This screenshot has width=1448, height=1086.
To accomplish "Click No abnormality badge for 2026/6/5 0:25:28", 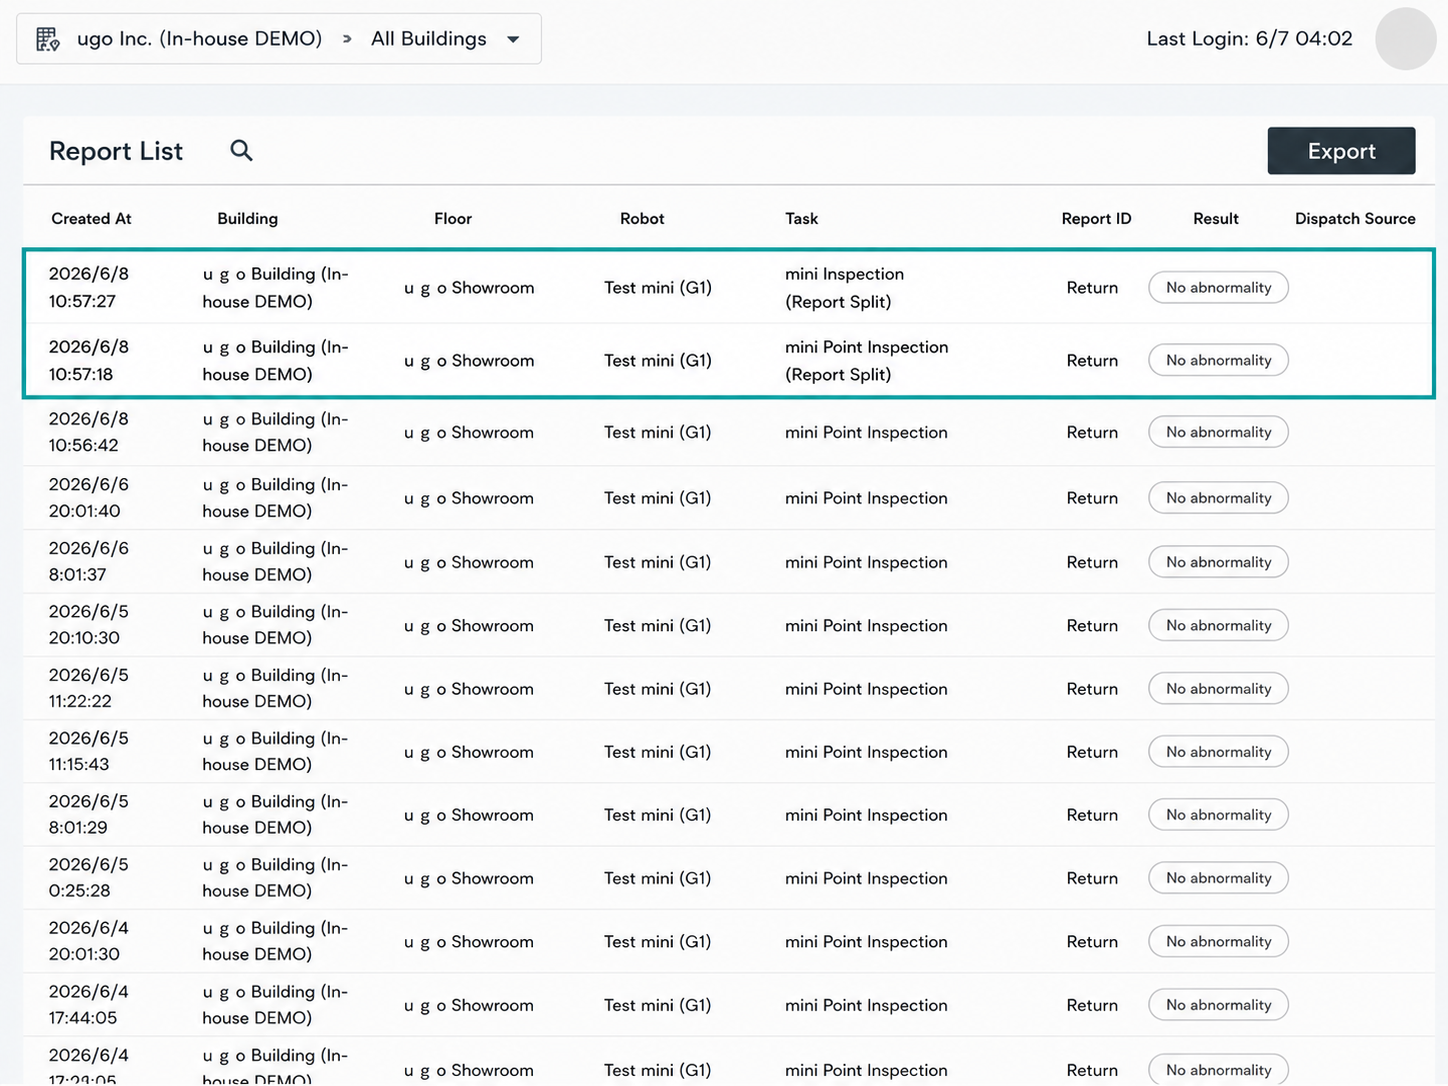I will click(1218, 878).
